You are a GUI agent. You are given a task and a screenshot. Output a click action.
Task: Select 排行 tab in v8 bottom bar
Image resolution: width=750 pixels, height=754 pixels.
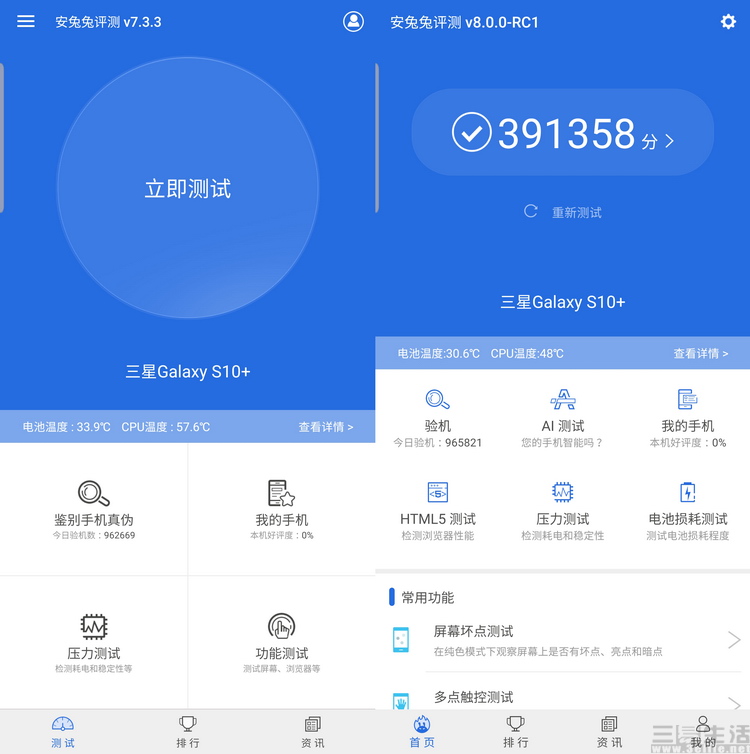pos(515,732)
